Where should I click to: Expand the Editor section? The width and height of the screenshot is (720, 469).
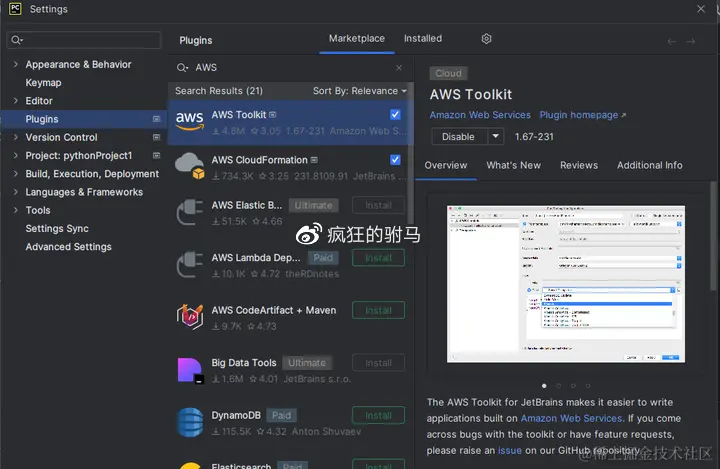coord(16,101)
